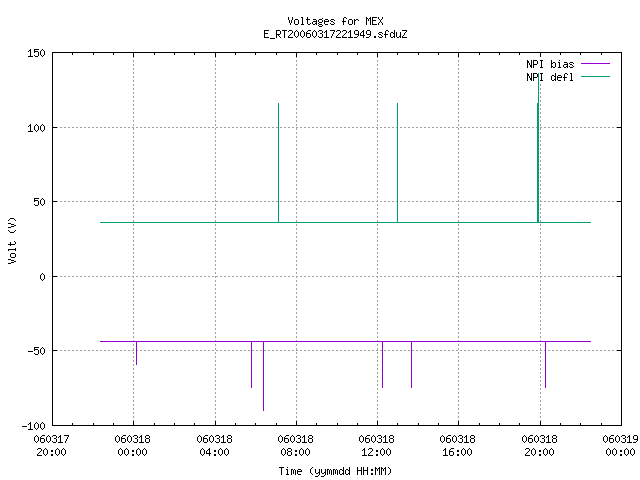Click the green NPI defl legend line
The image size is (640, 480).
pos(595,77)
